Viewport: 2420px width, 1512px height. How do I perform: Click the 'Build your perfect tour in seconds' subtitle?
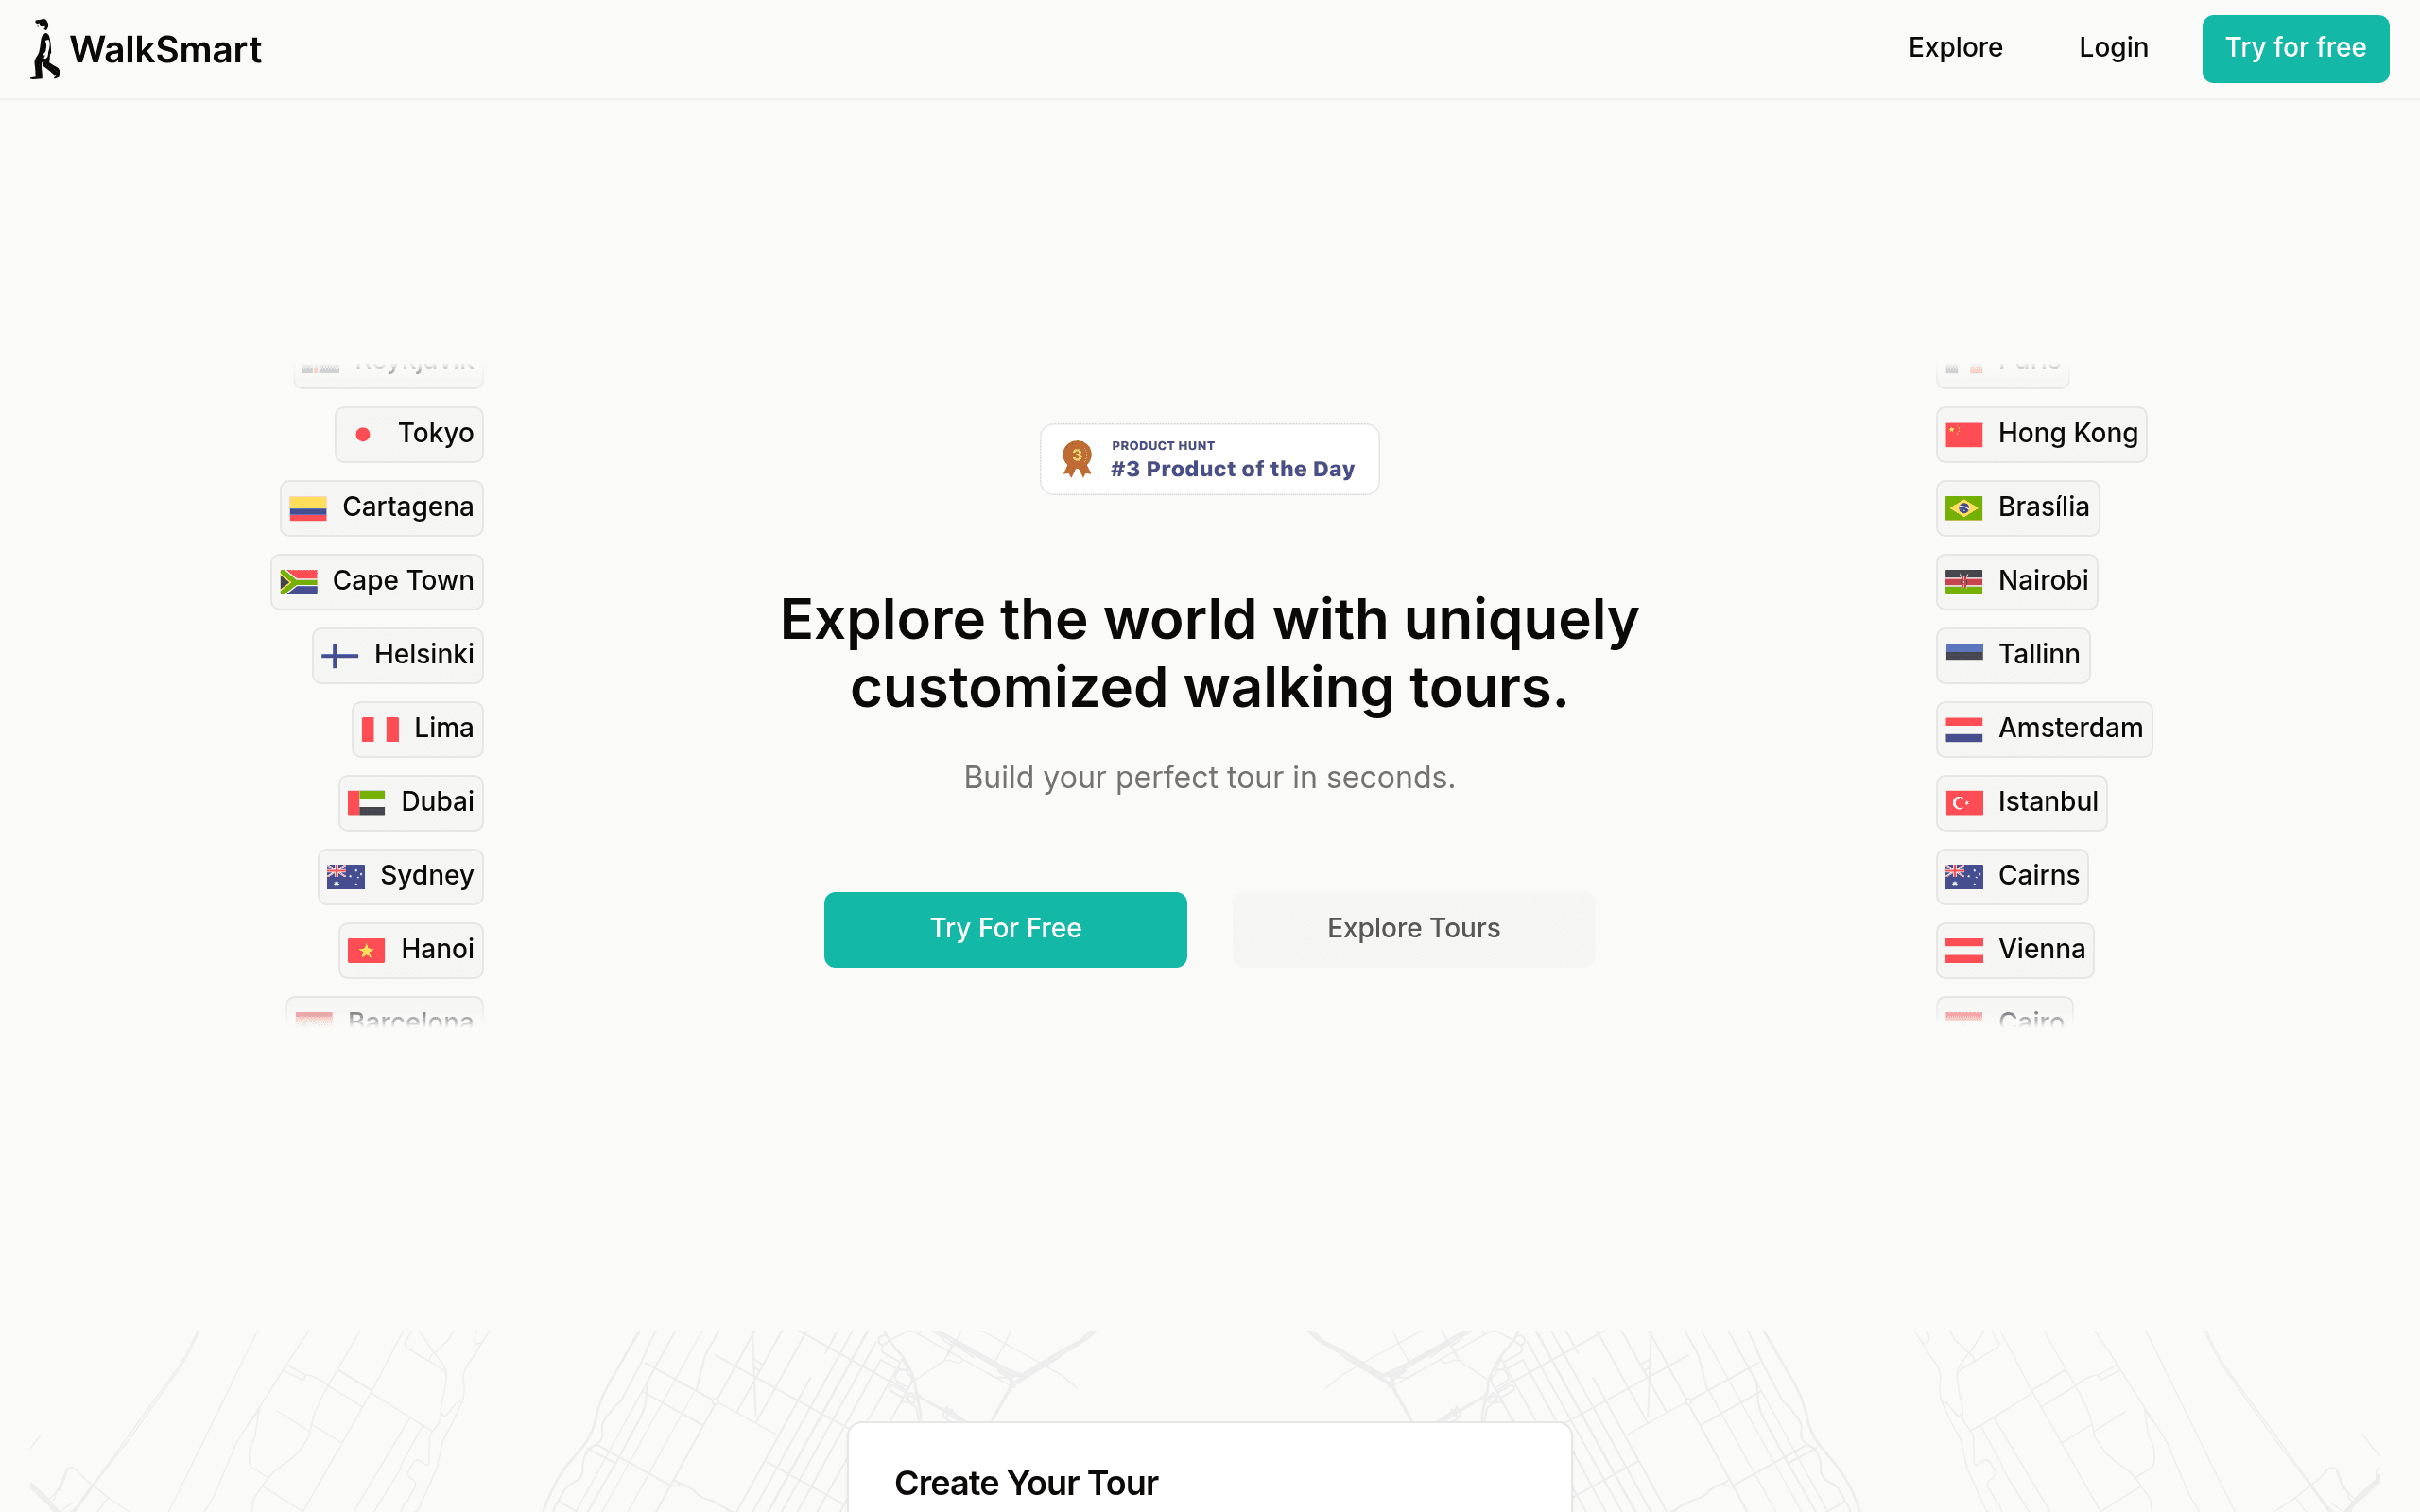tap(1209, 778)
